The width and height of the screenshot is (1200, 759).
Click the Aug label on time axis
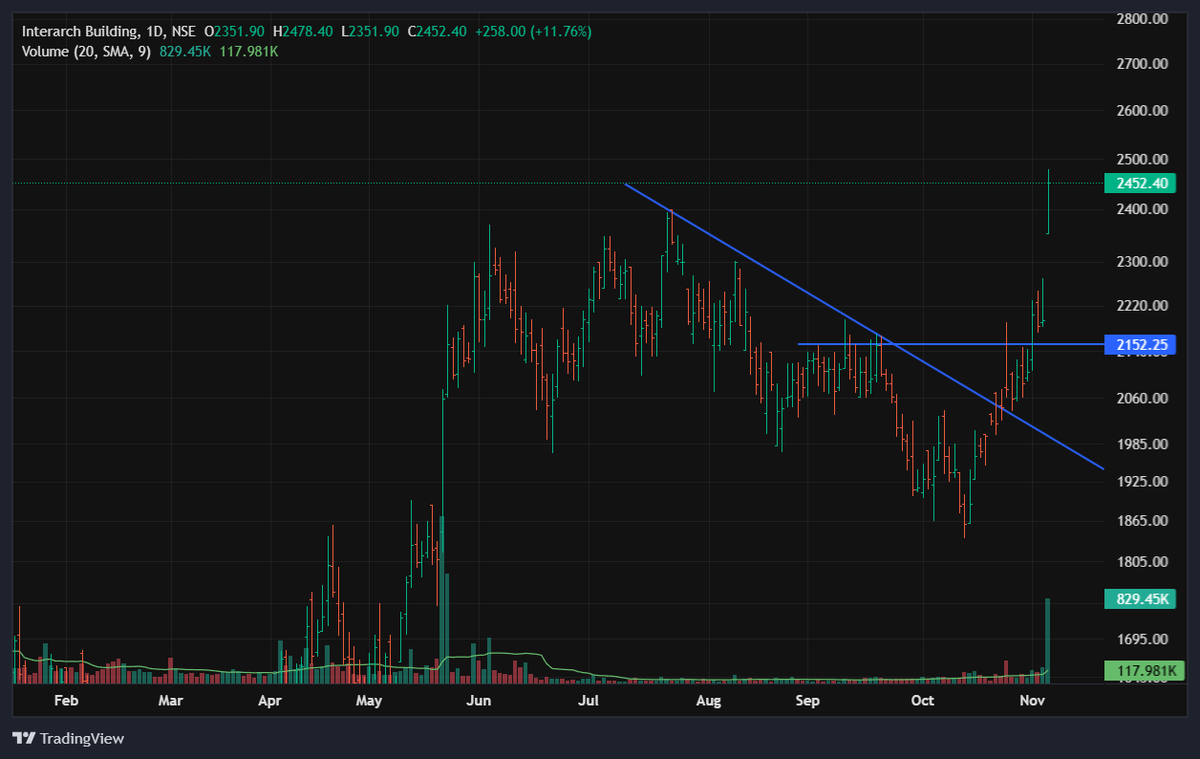tap(708, 701)
